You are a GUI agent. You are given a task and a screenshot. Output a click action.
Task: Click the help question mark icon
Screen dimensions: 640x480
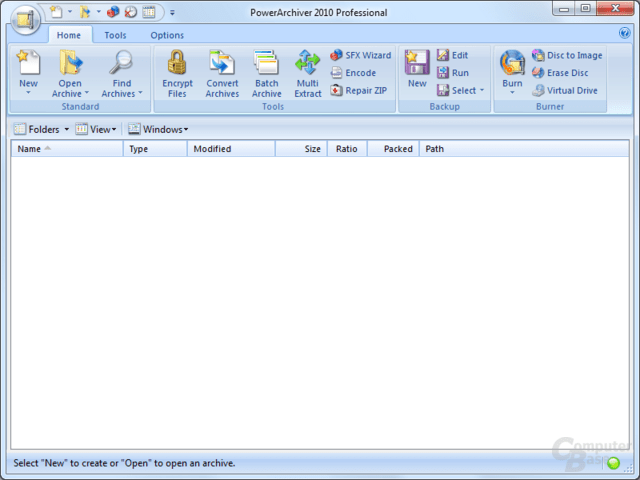pyautogui.click(x=624, y=33)
